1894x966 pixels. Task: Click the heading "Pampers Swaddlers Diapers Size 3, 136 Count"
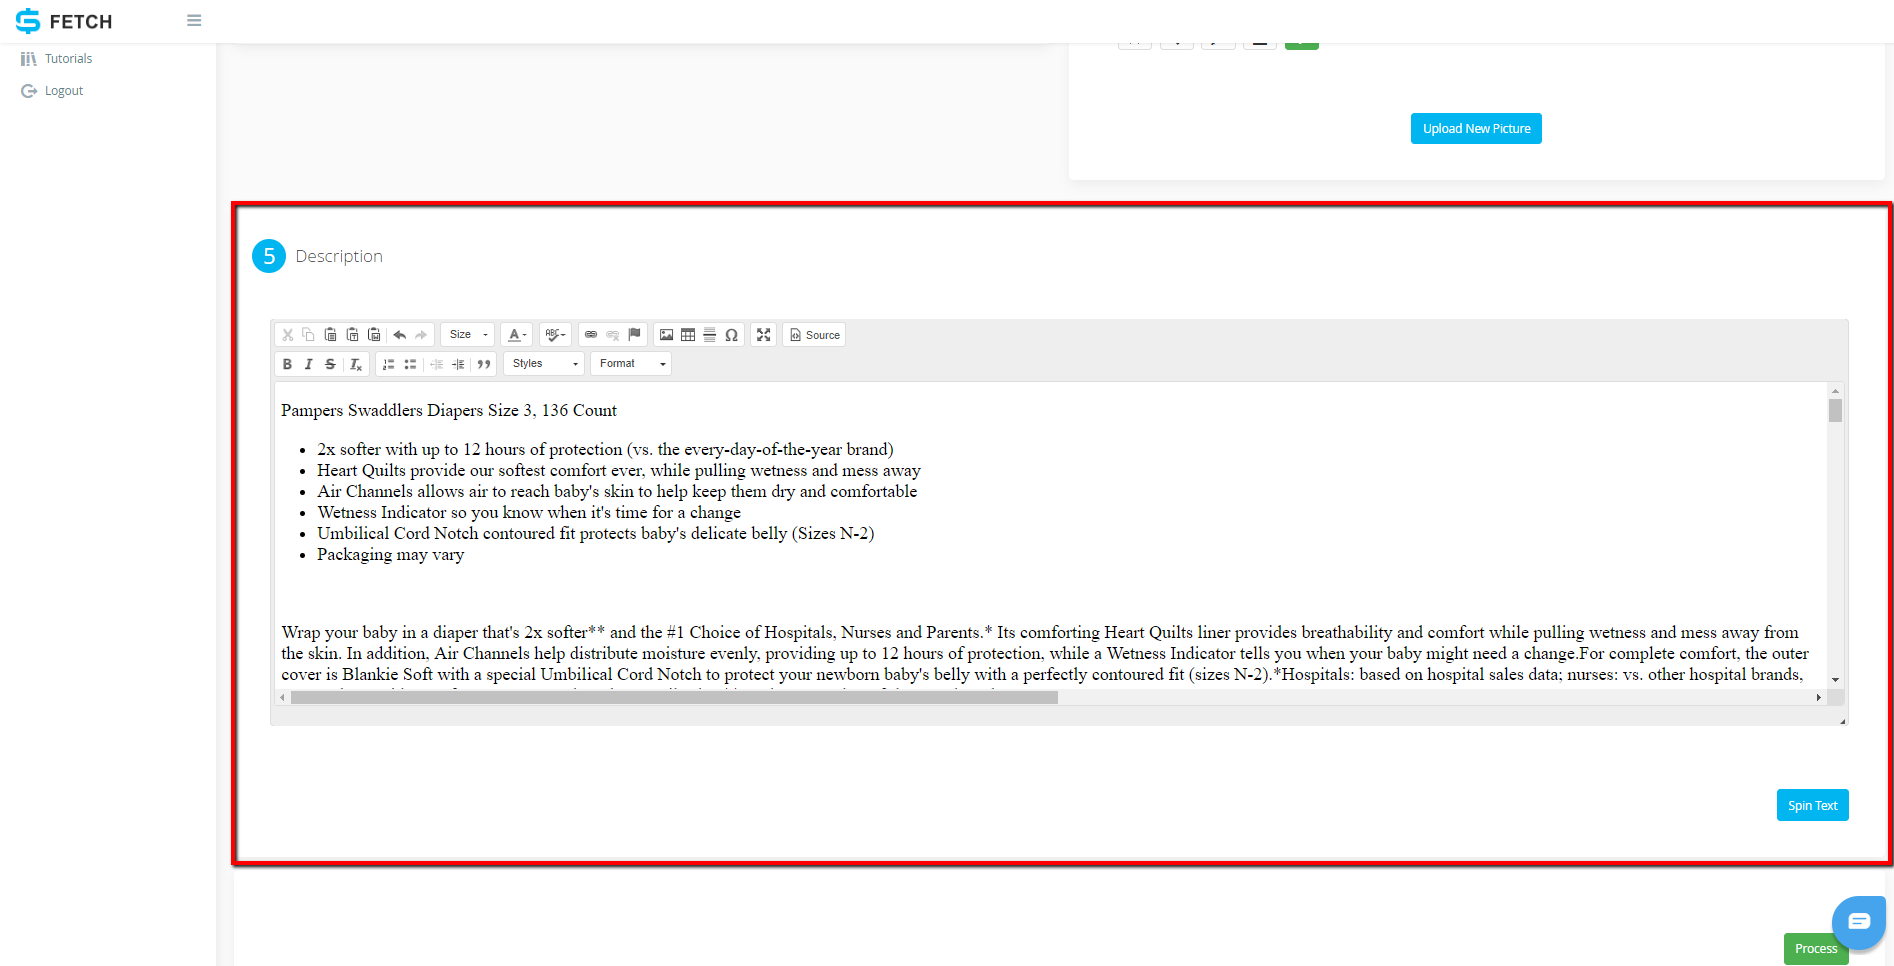click(x=449, y=411)
